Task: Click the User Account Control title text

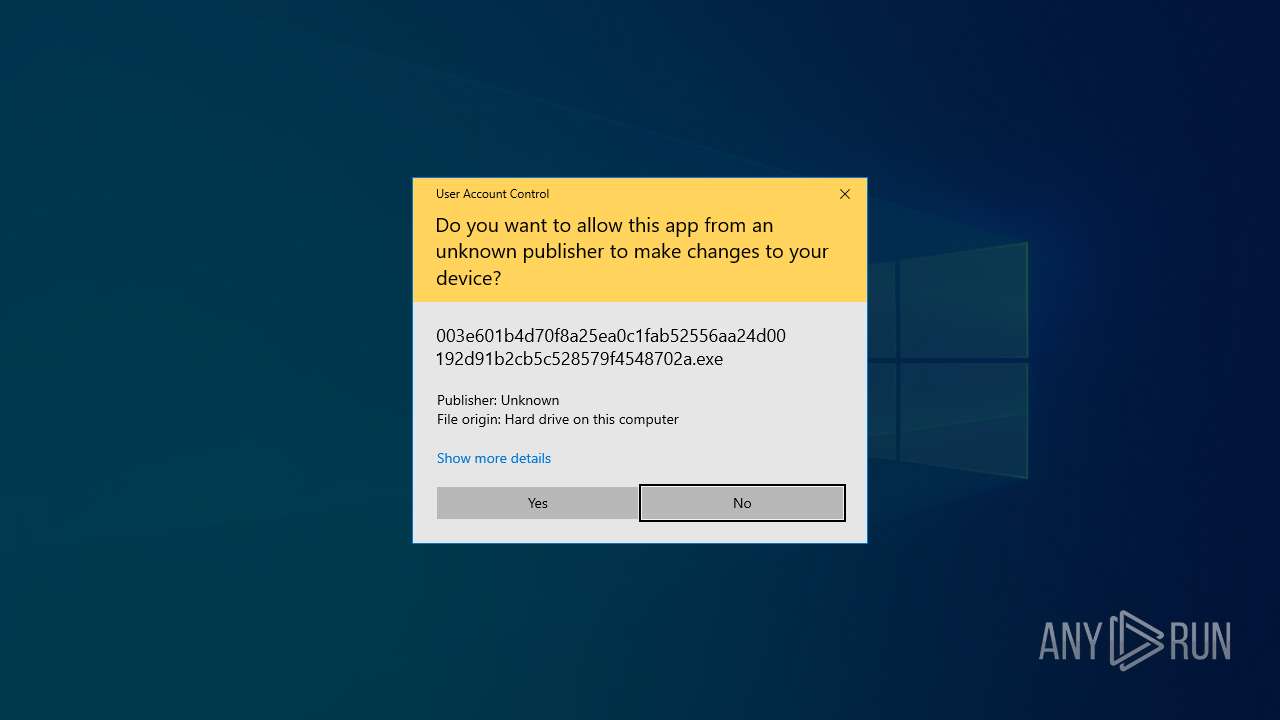Action: pos(492,194)
